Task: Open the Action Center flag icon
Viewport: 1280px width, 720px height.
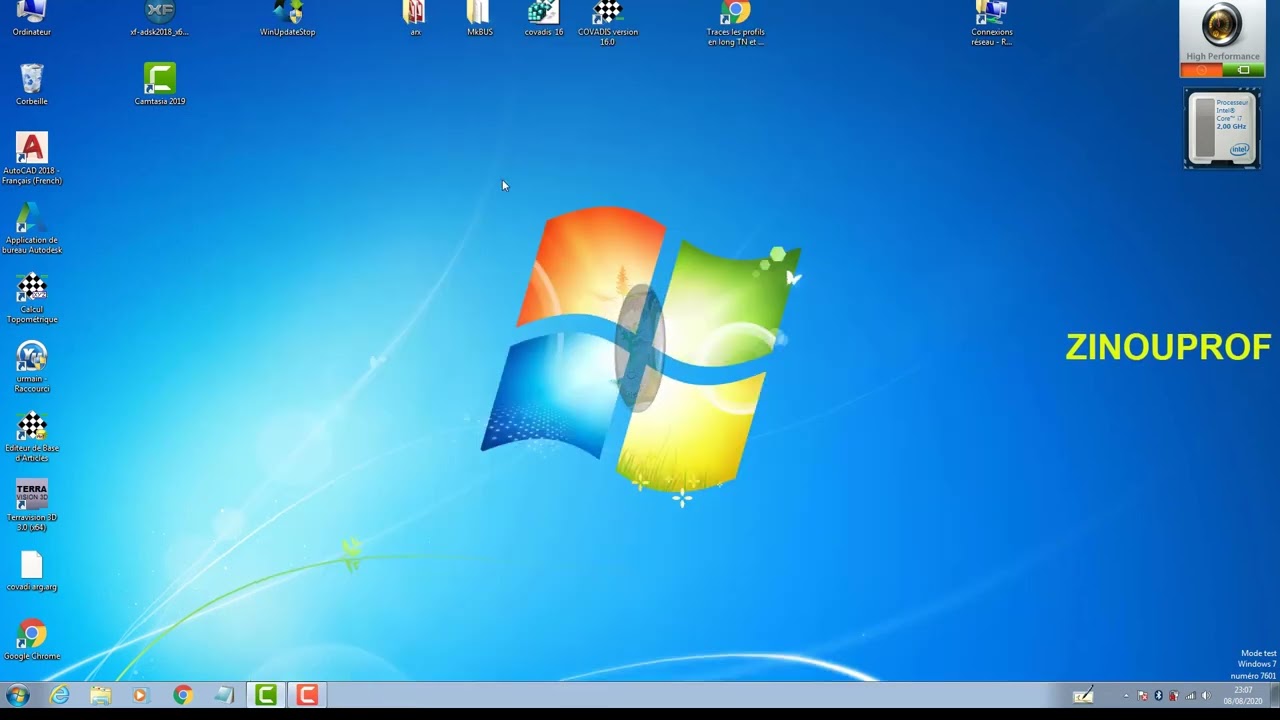Action: point(1143,695)
